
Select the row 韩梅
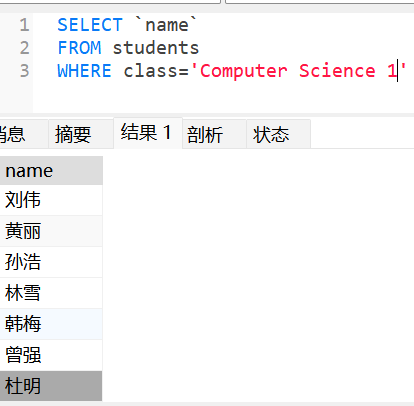click(x=51, y=324)
